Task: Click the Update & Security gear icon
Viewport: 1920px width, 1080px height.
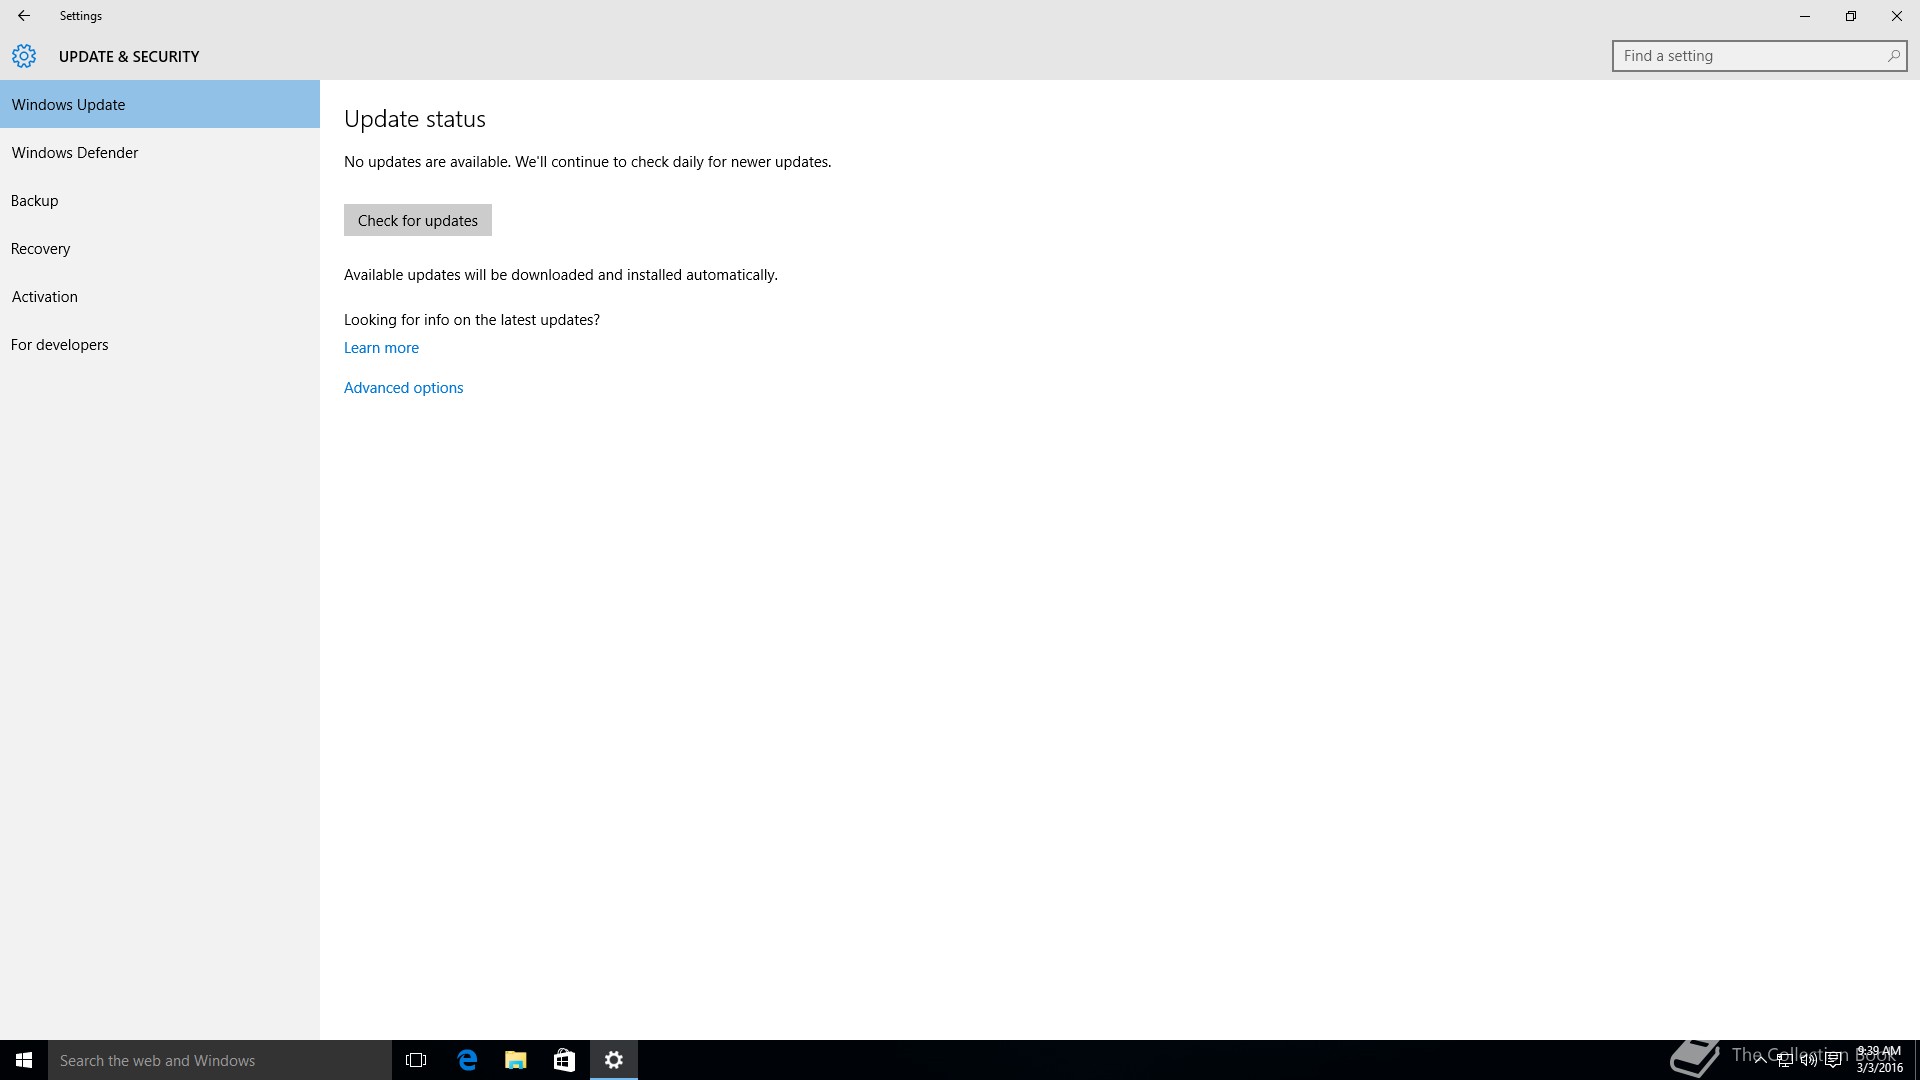Action: [24, 56]
